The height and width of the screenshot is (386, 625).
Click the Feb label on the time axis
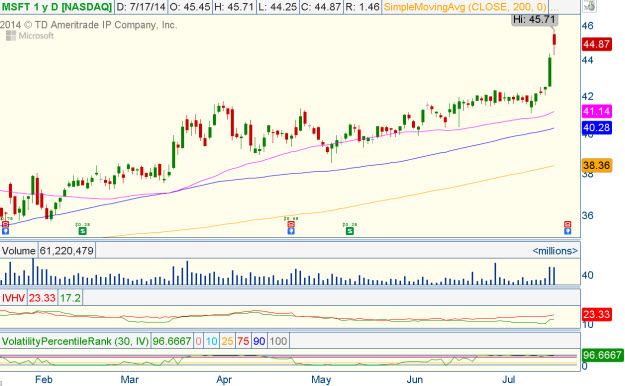coord(43,380)
